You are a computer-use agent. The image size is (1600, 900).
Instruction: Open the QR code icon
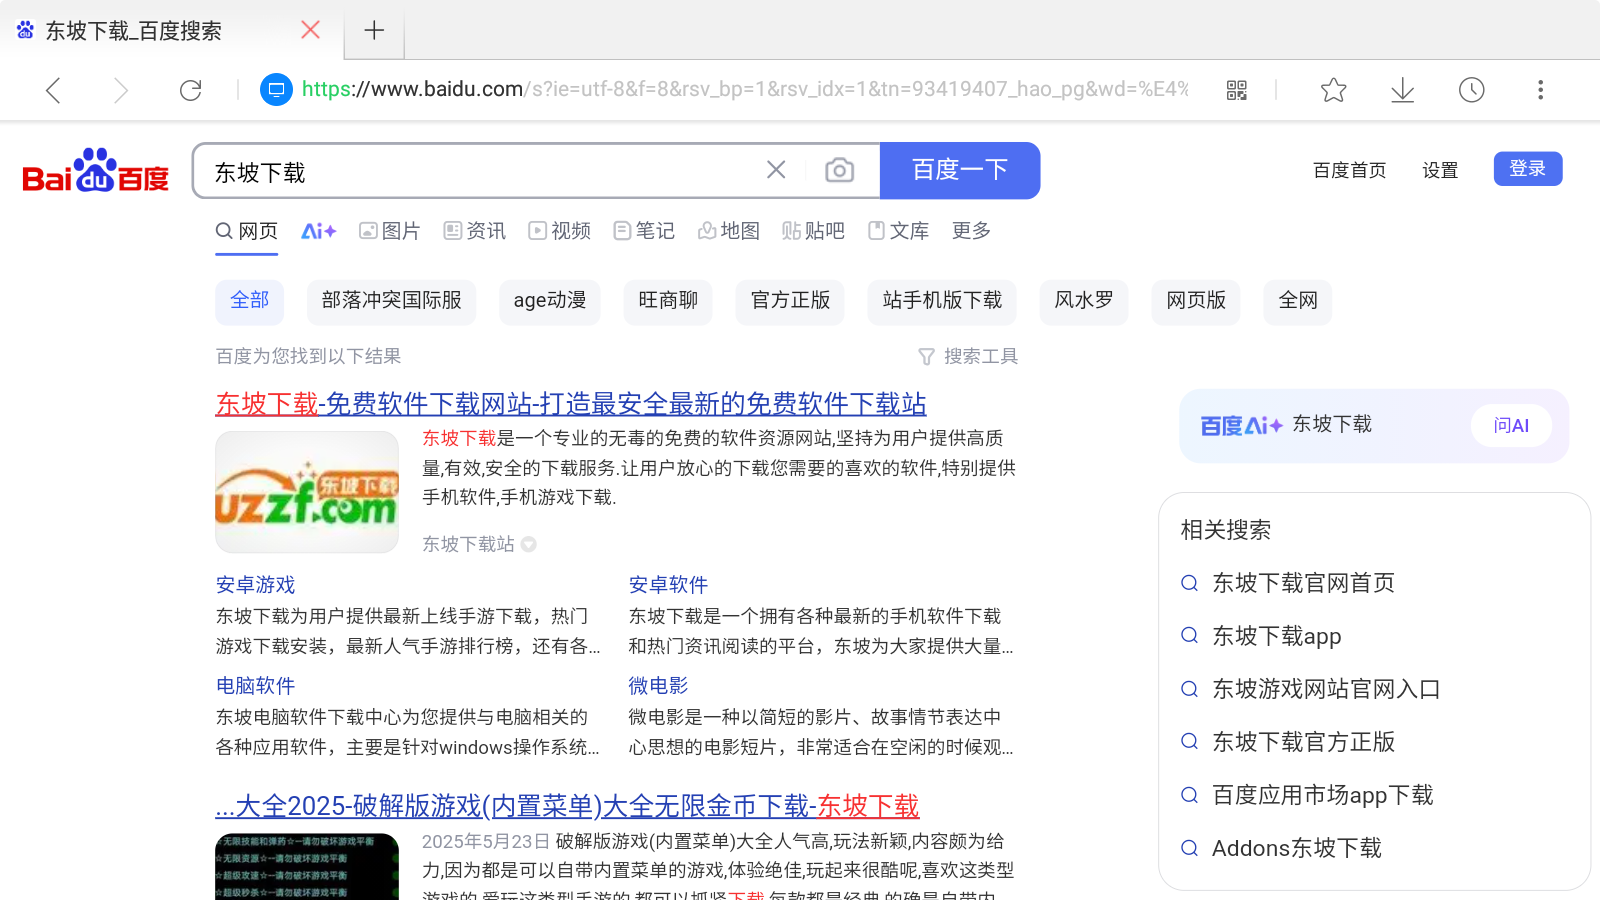click(1237, 90)
